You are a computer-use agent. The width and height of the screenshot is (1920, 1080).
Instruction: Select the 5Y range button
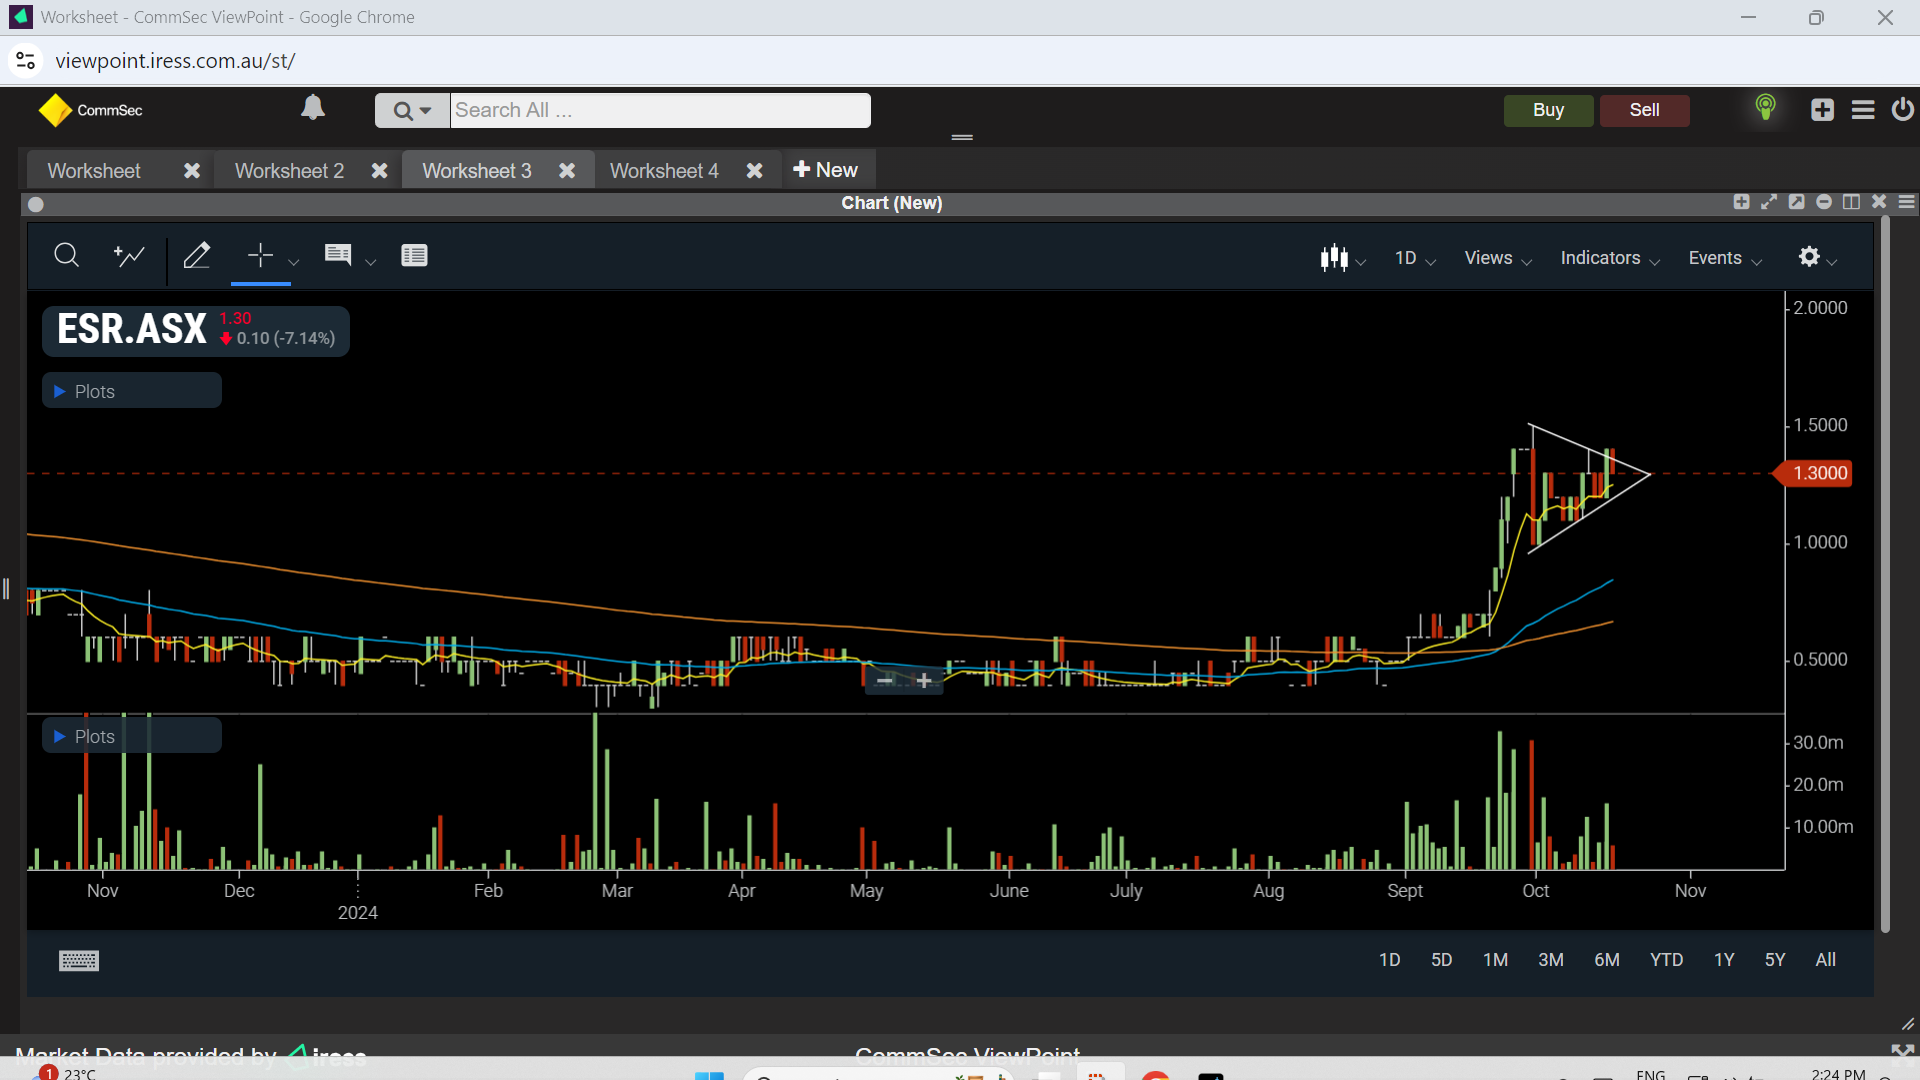(x=1775, y=960)
